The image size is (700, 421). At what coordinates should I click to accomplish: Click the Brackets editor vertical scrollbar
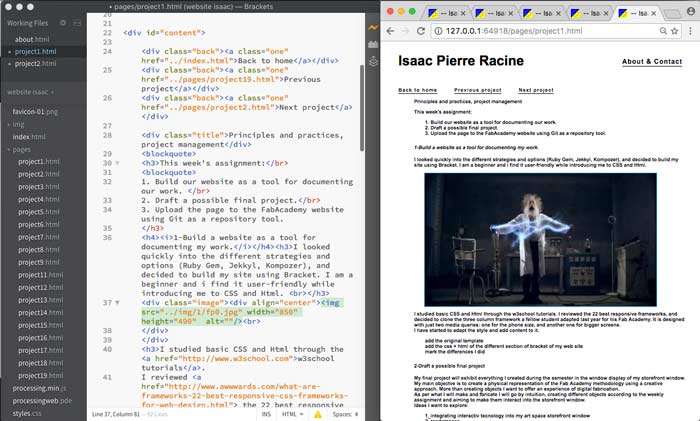point(362,108)
